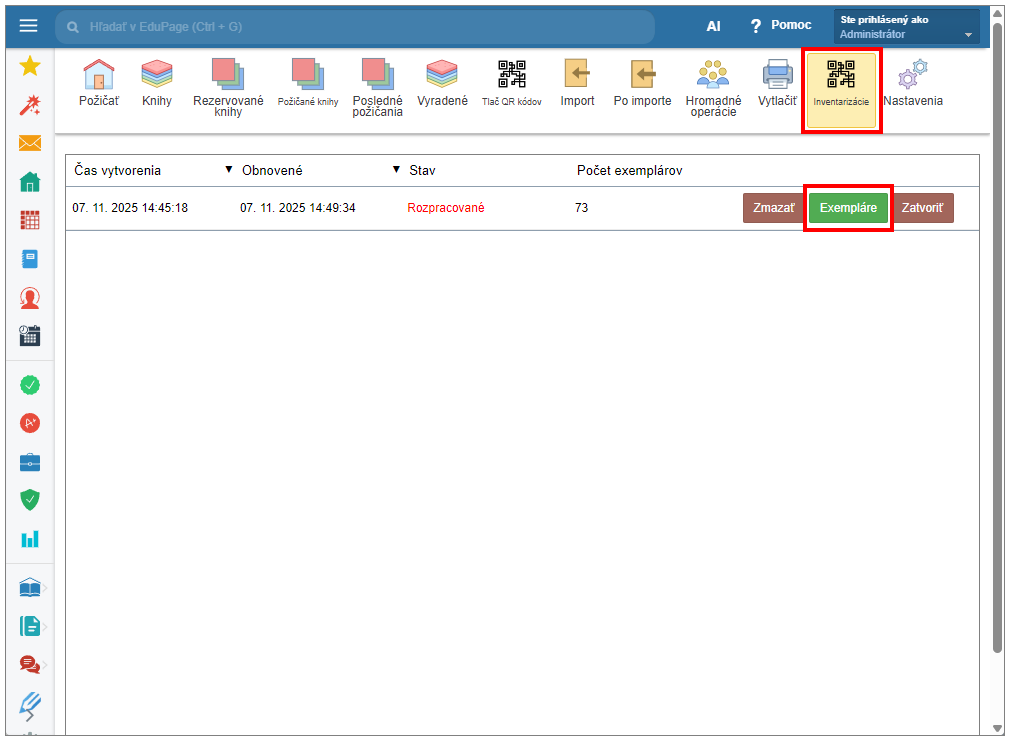Open the envelope messages sidebar icon
Viewport: 1010px width, 741px height.
click(30, 143)
